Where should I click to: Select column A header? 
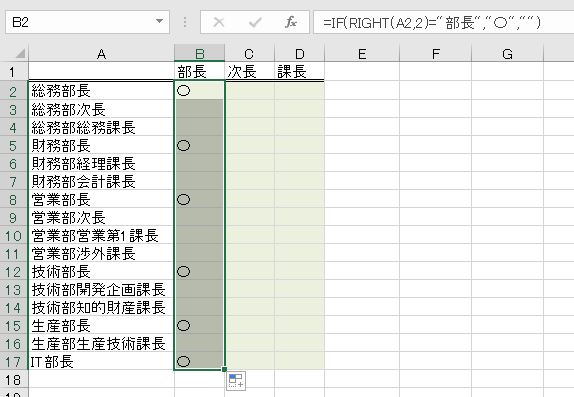[x=101, y=54]
